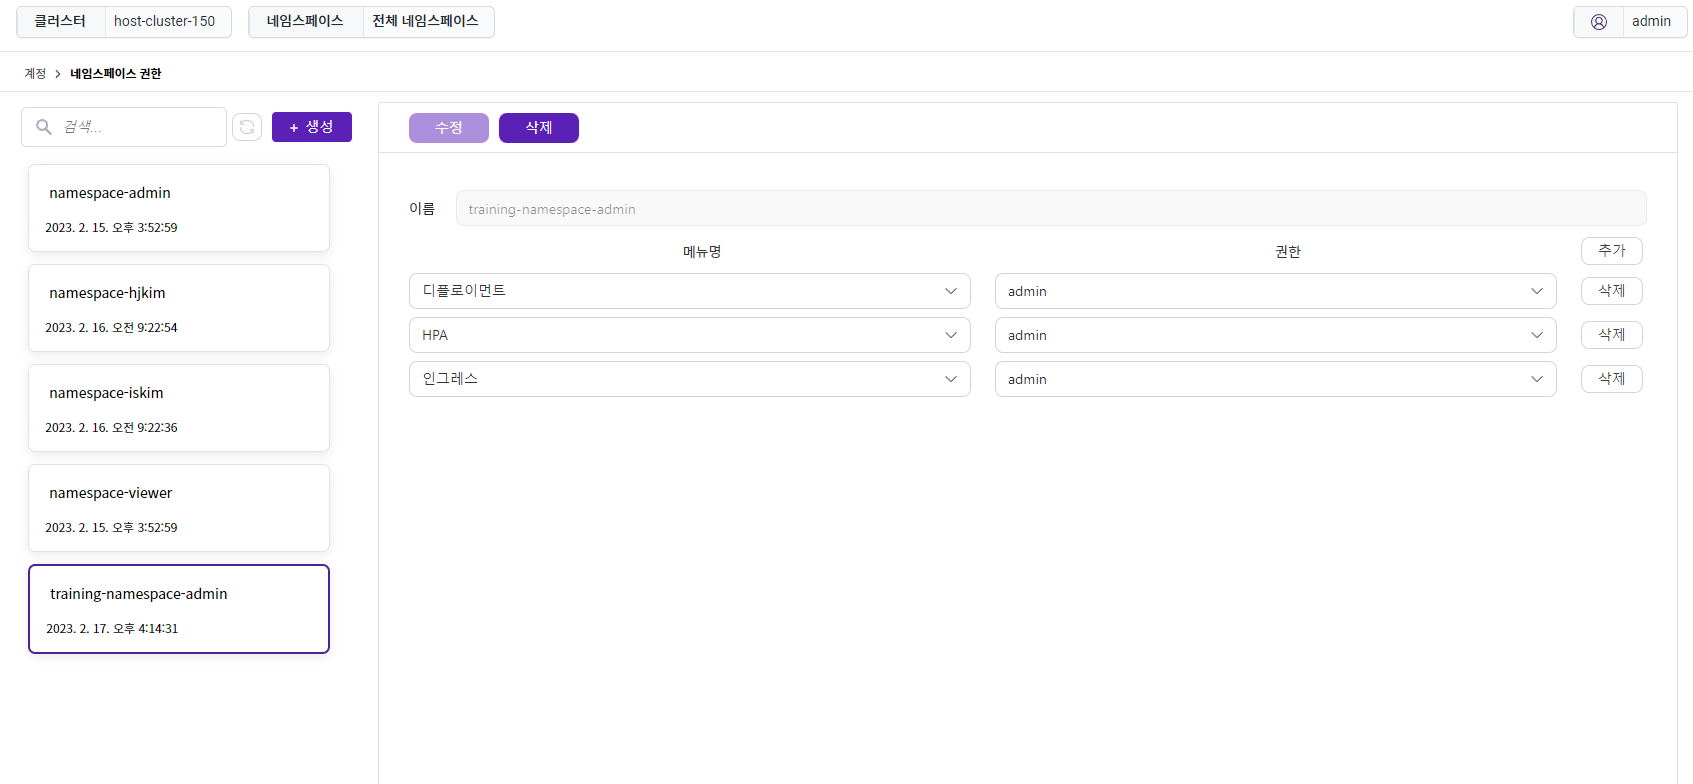Image resolution: width=1693 pixels, height=784 pixels.
Task: Click the magnifier search icon
Action: tap(44, 127)
